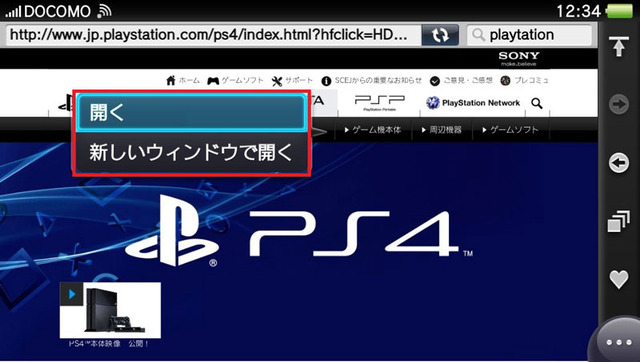Open bookmarks with the heart icon
This screenshot has width=640, height=362.
pyautogui.click(x=619, y=280)
